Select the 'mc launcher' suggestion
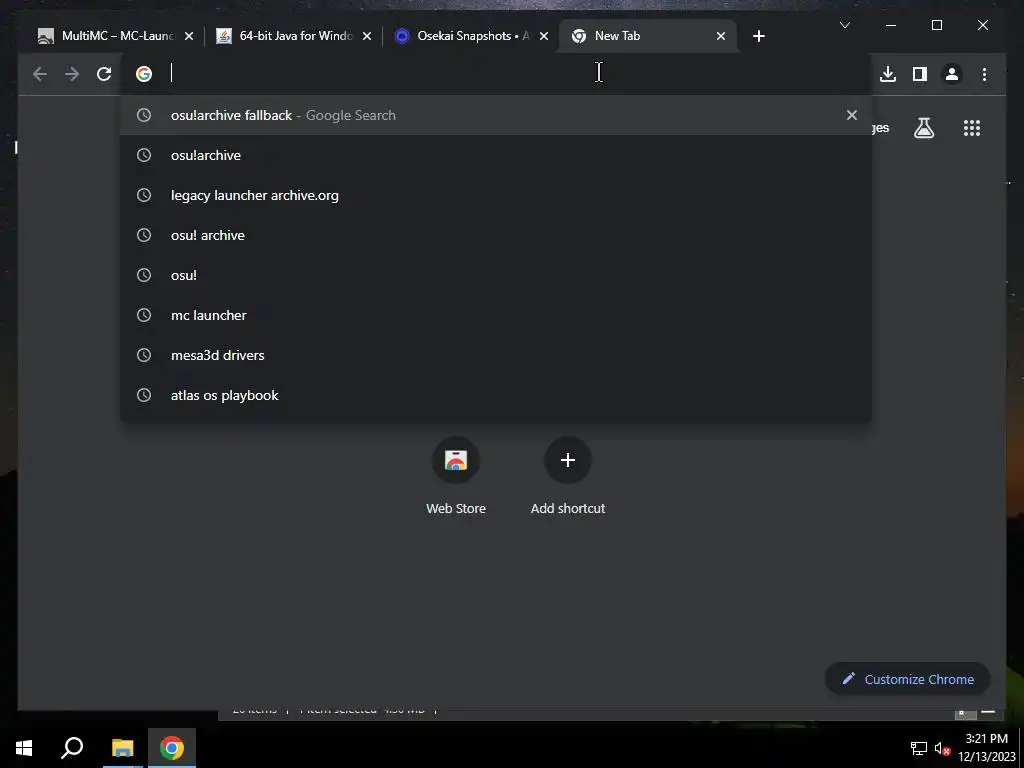The width and height of the screenshot is (1024, 768). pos(496,315)
